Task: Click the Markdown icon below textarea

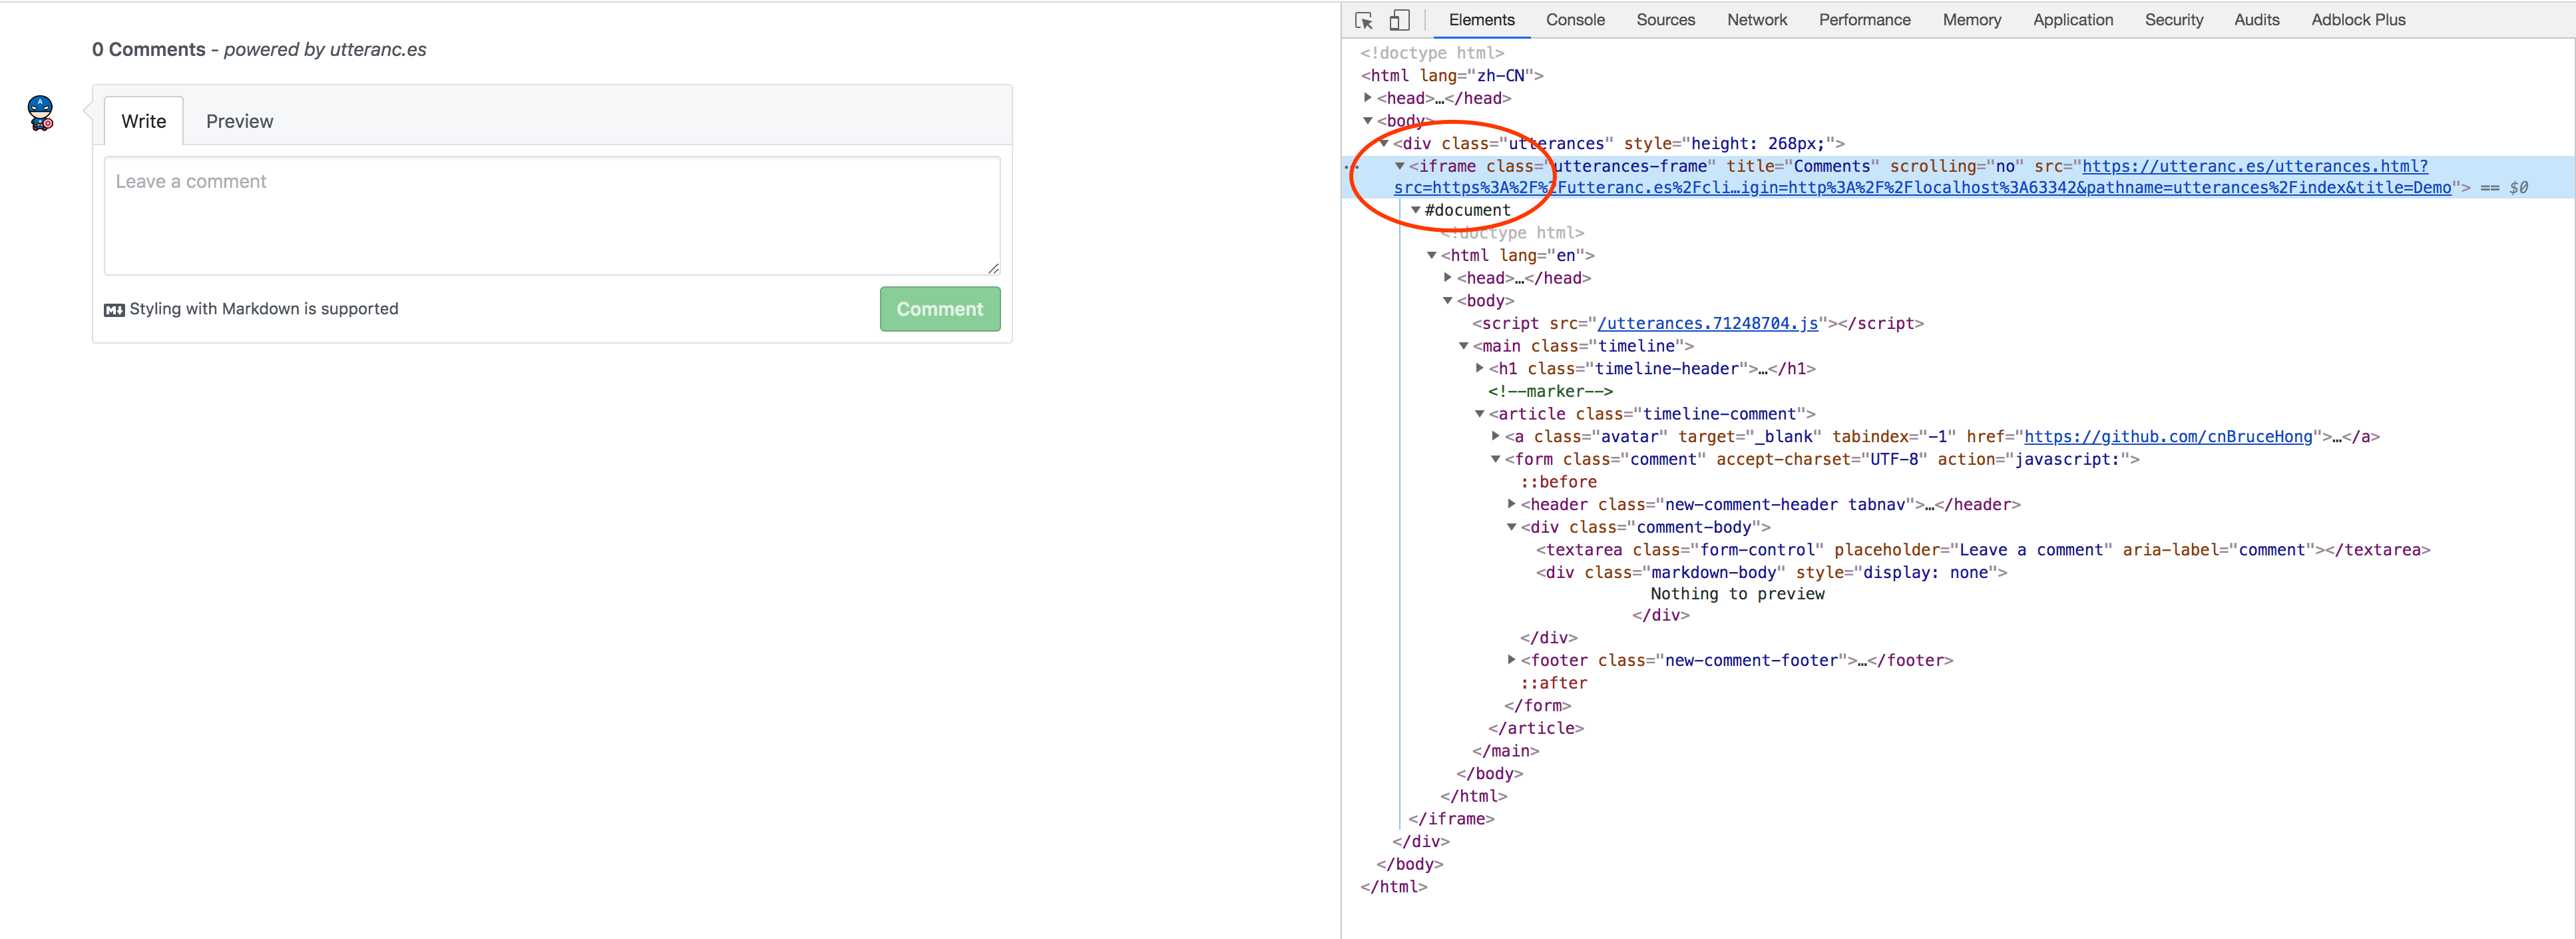Action: pyautogui.click(x=114, y=310)
